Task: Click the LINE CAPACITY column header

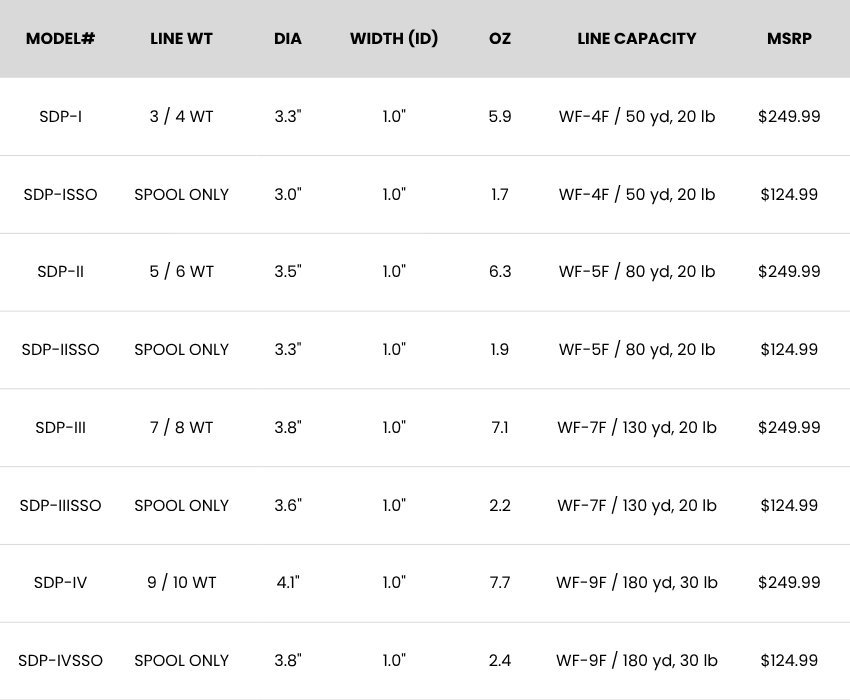Action: click(637, 39)
